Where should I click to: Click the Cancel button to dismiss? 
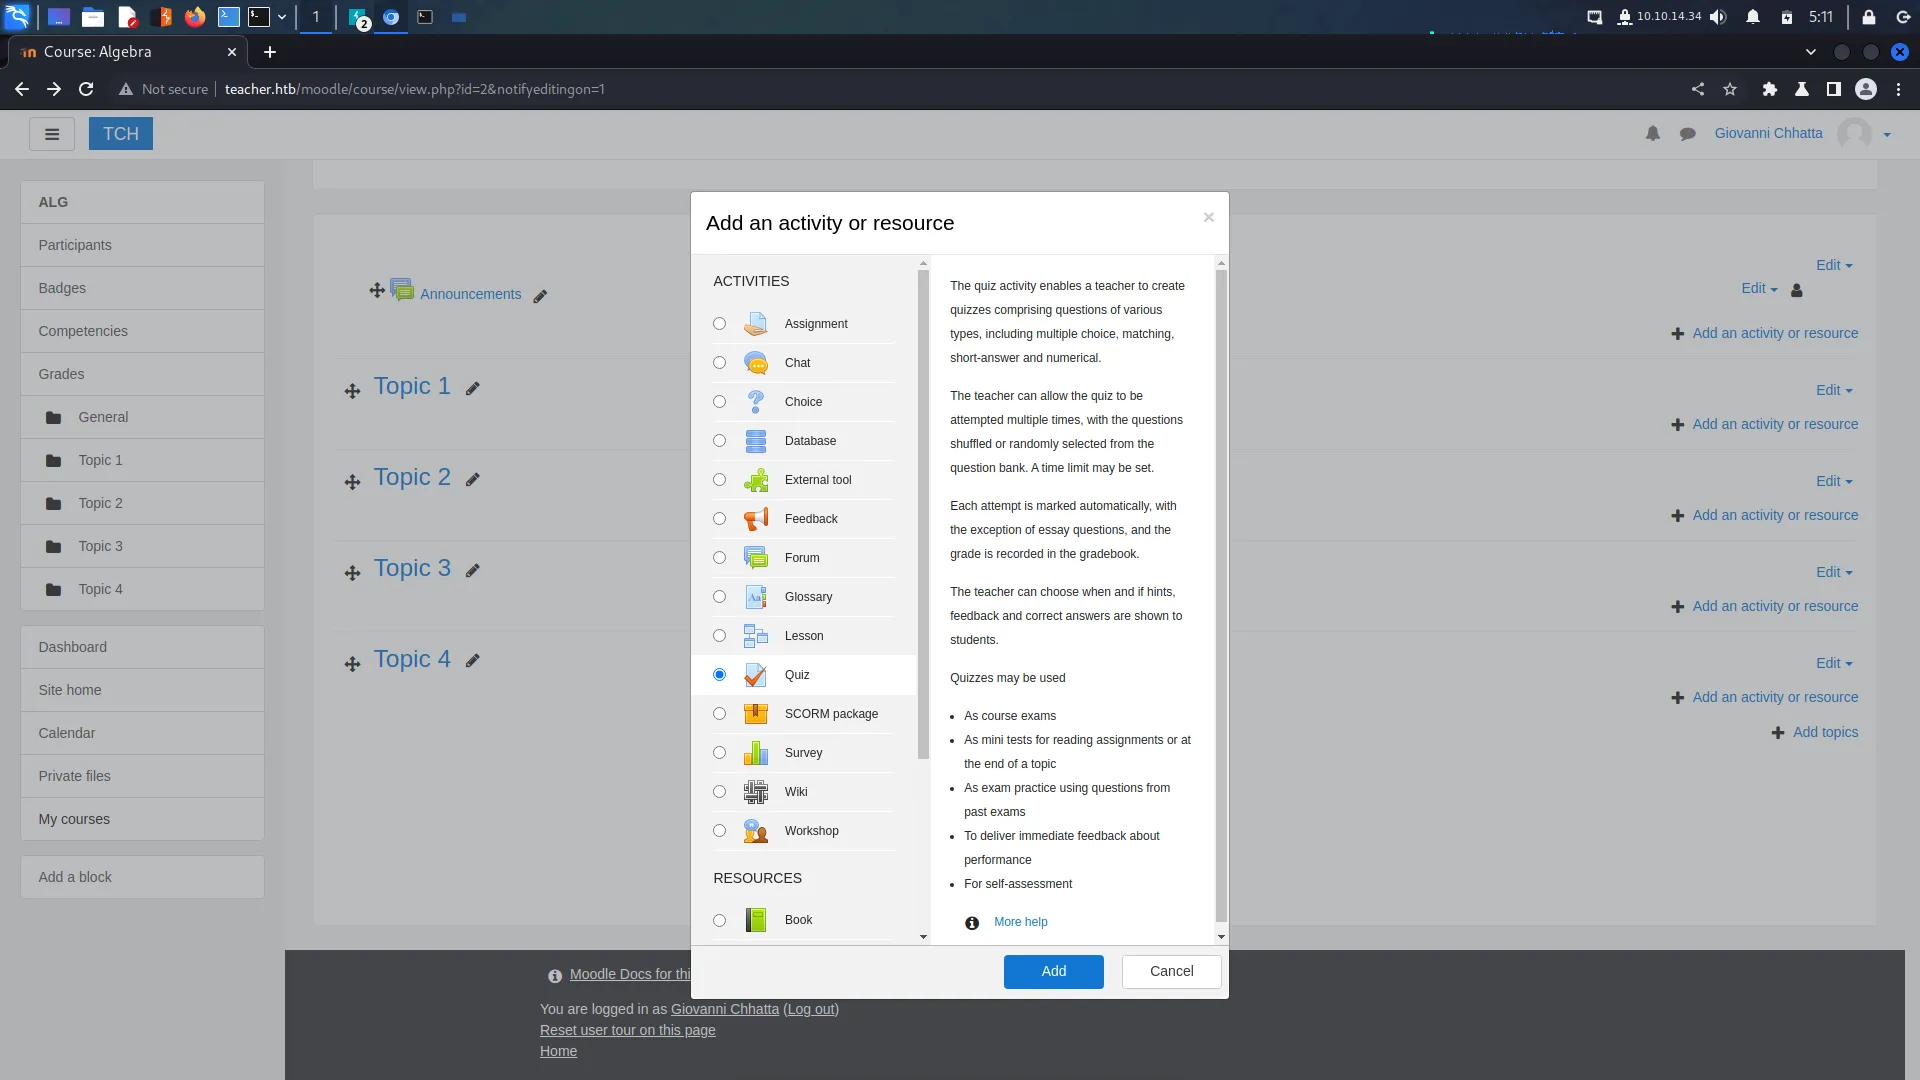pos(1172,971)
